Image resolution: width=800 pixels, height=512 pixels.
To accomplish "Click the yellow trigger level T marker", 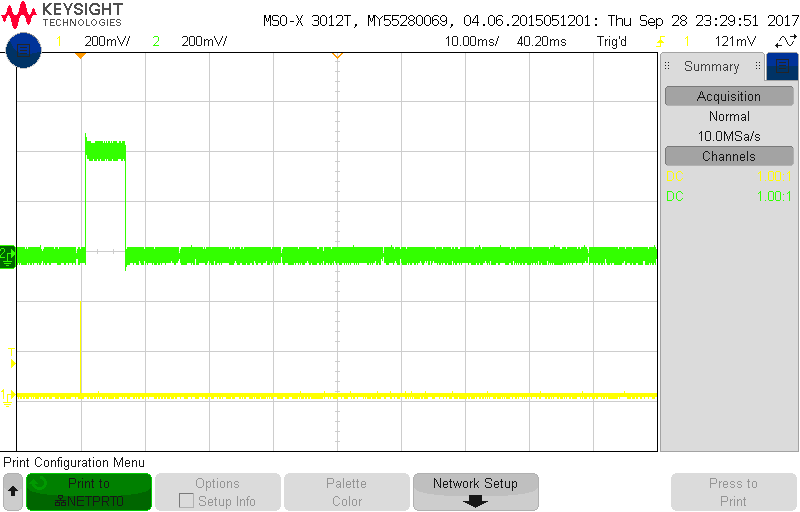I will tap(11, 358).
